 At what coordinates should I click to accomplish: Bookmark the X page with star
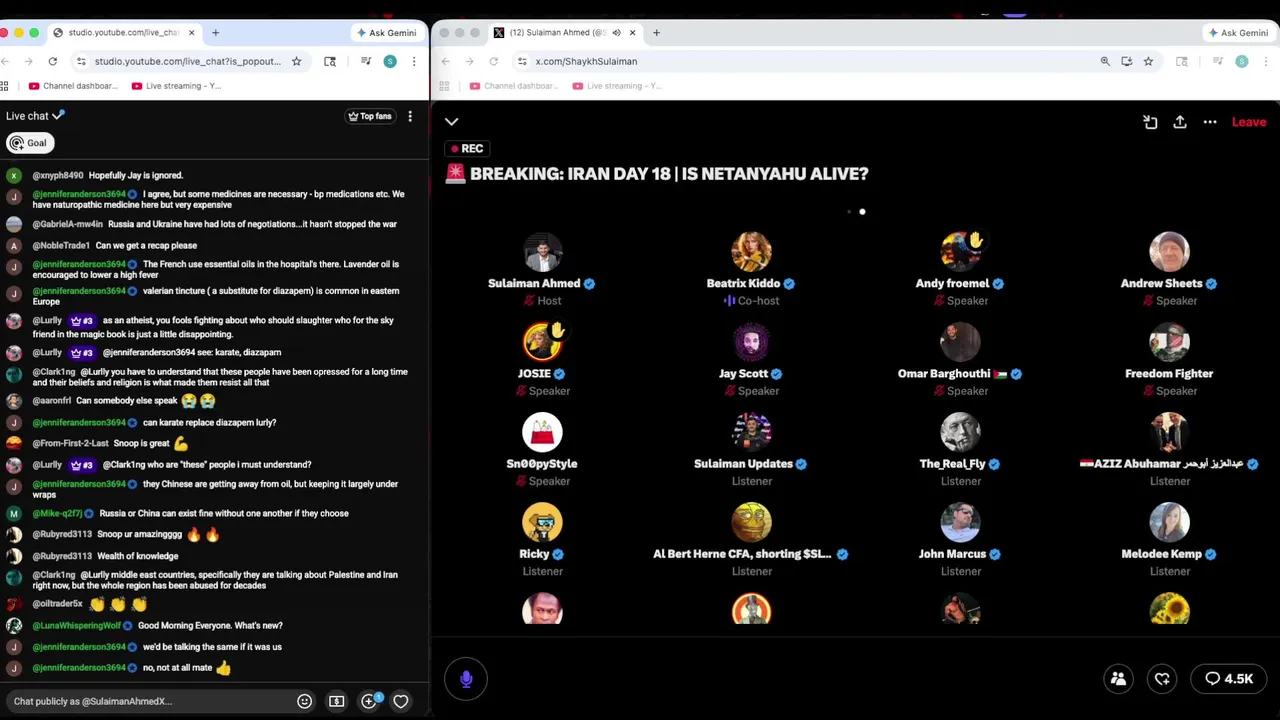[x=1148, y=61]
